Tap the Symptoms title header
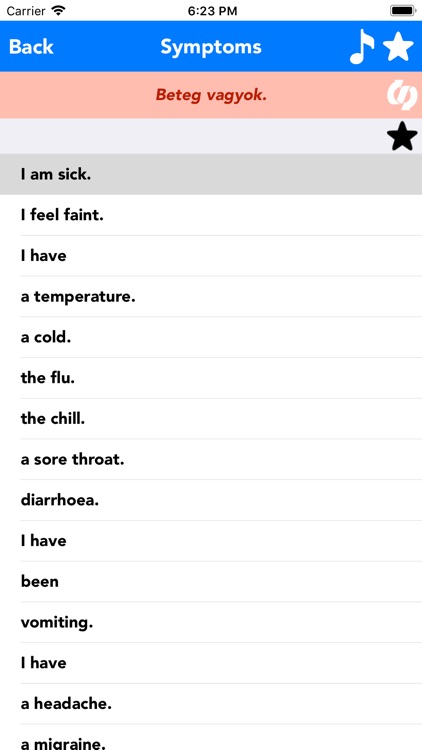Viewport: 422px width, 750px height. pos(211,47)
